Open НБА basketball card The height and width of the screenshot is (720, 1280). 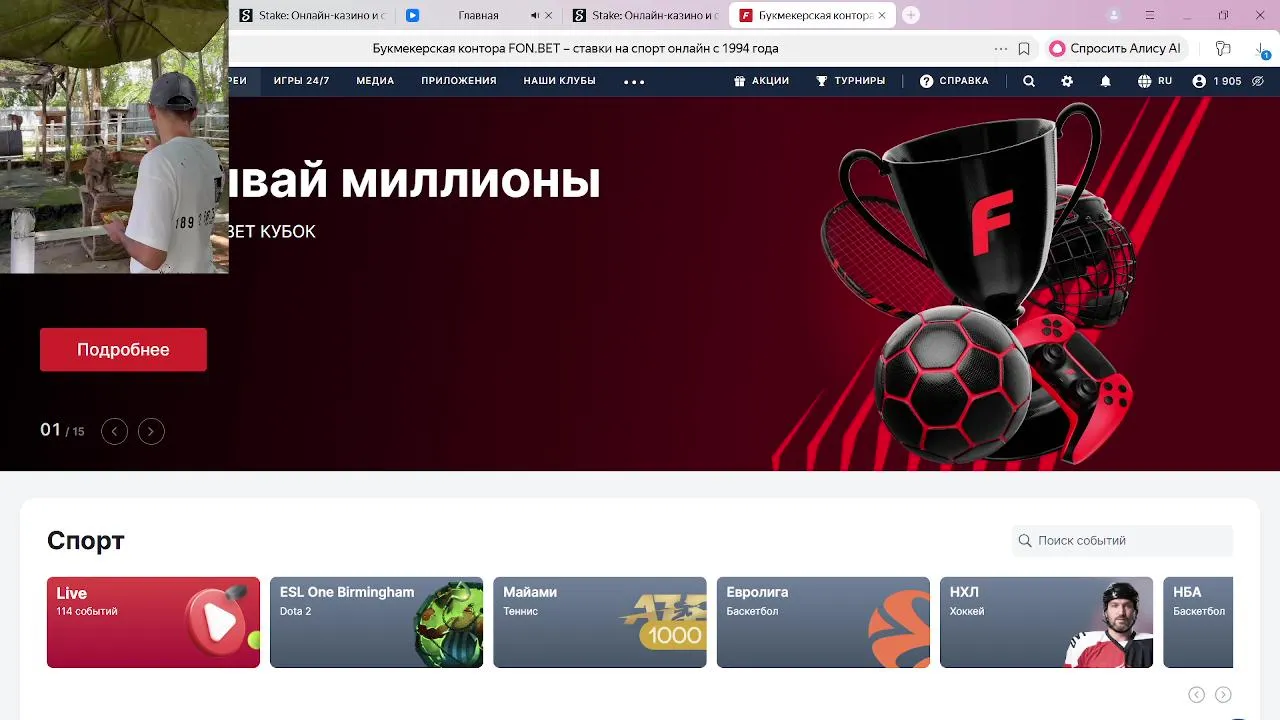click(x=1198, y=622)
